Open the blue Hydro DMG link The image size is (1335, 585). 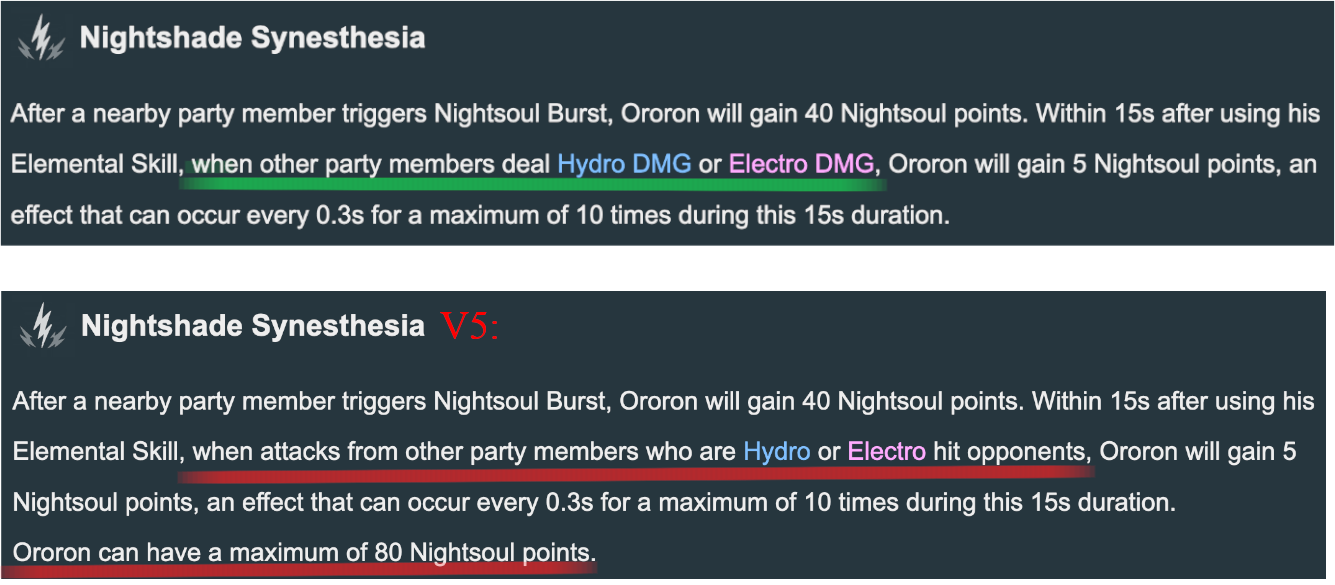[624, 164]
